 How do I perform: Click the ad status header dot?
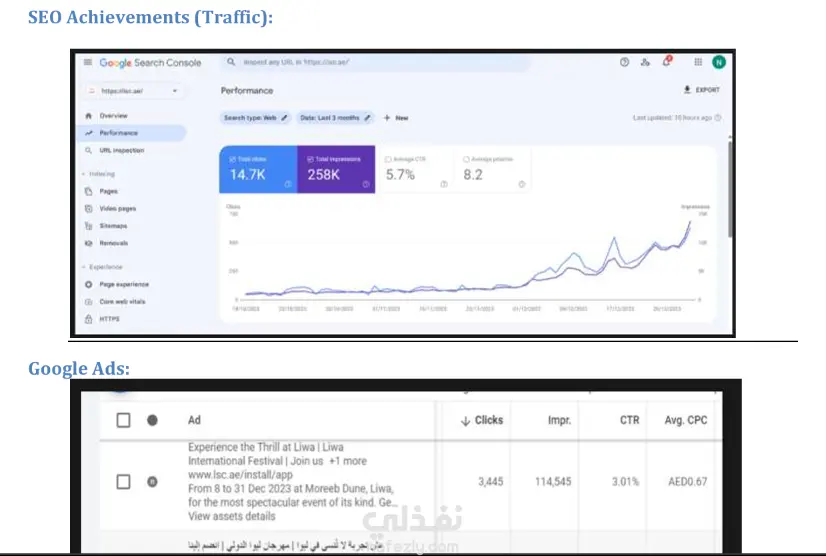(x=152, y=420)
